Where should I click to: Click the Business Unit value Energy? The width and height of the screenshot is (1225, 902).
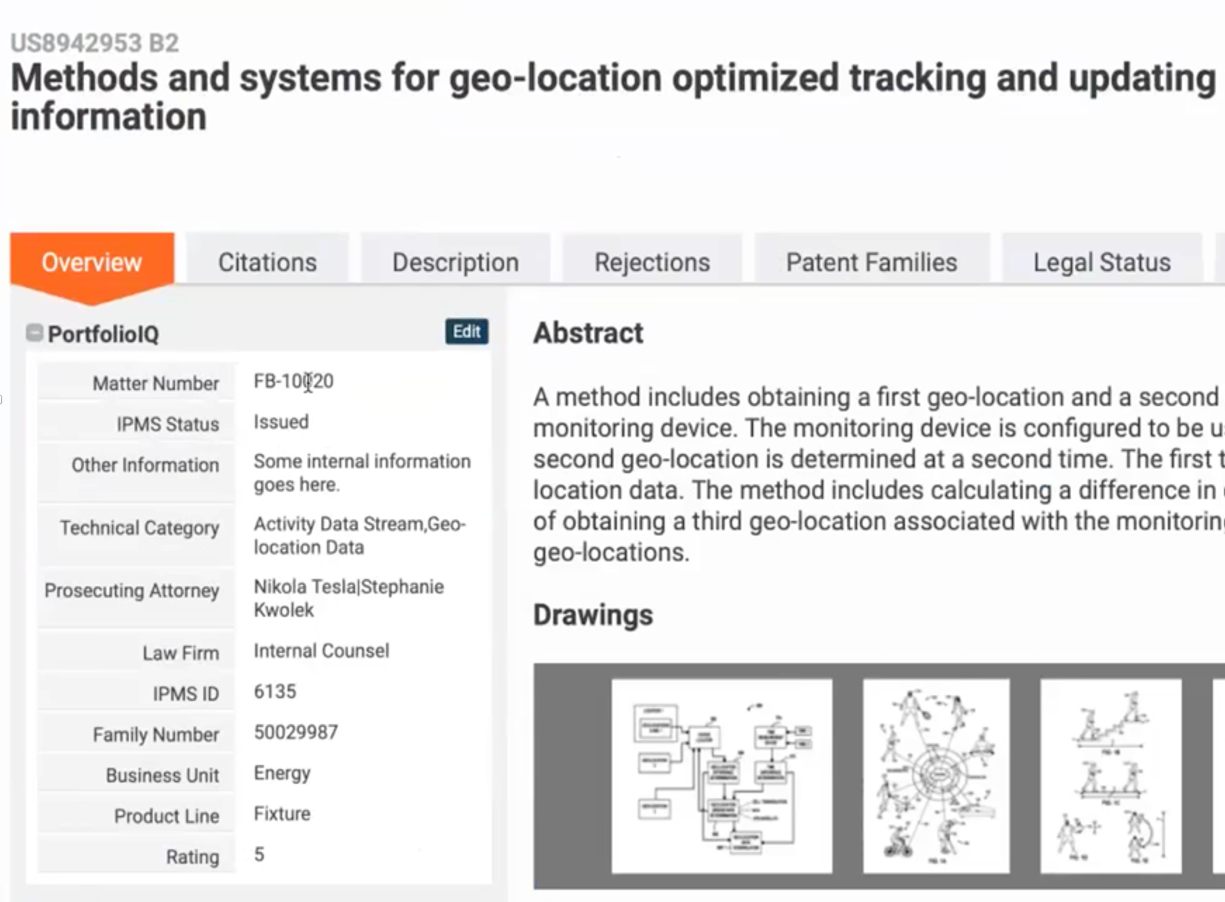pos(282,773)
